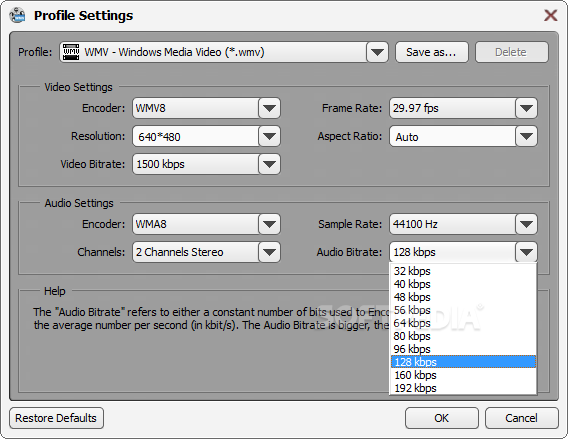Open the audio Encoder WMA8 dropdown arrow
This screenshot has width=568, height=439.
pyautogui.click(x=269, y=224)
